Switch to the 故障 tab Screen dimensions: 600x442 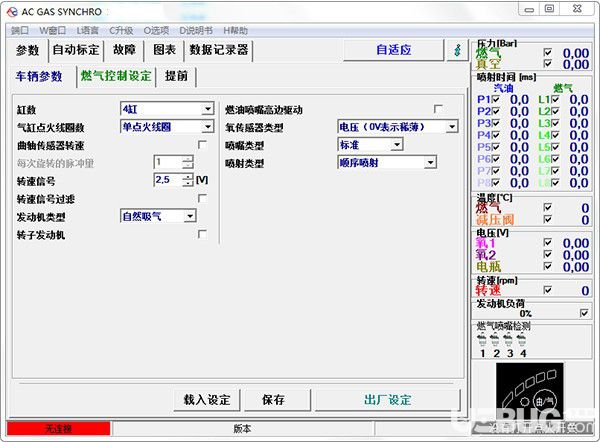coord(124,50)
